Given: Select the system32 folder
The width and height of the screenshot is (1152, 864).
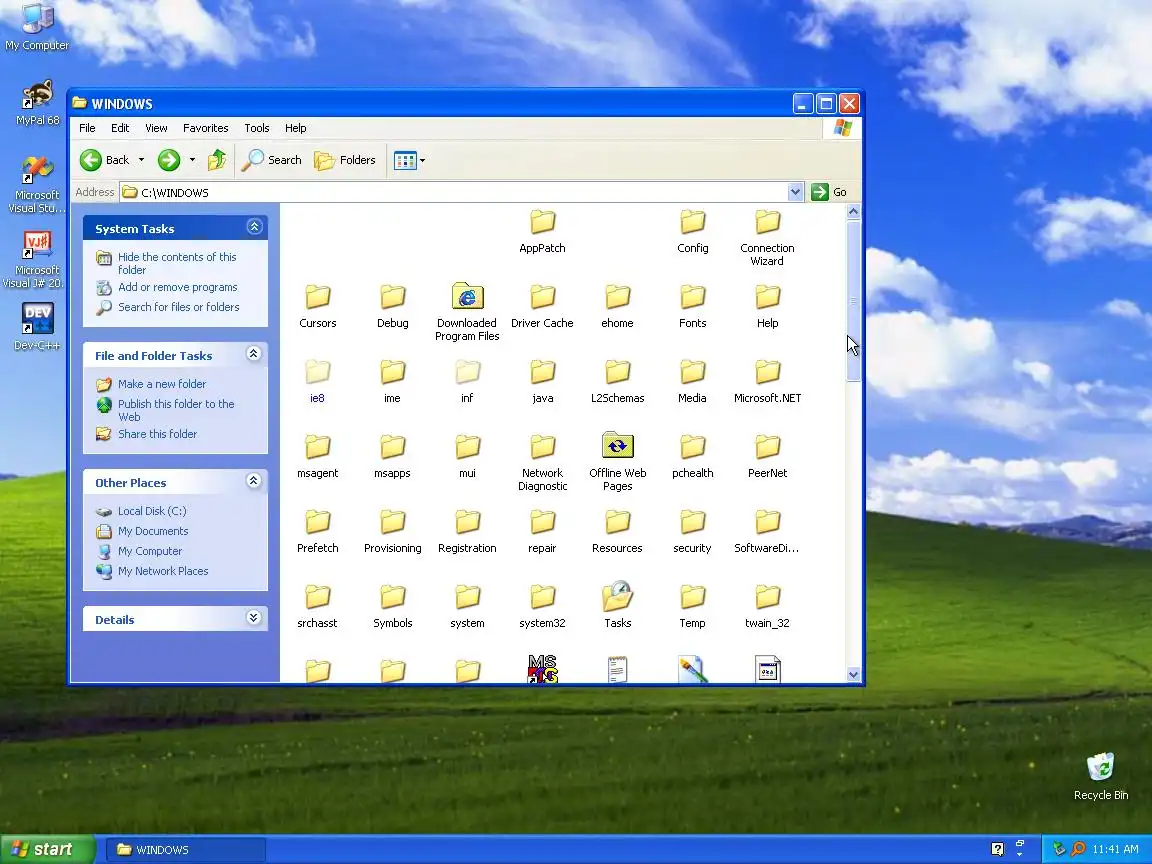Looking at the screenshot, I should tap(542, 606).
